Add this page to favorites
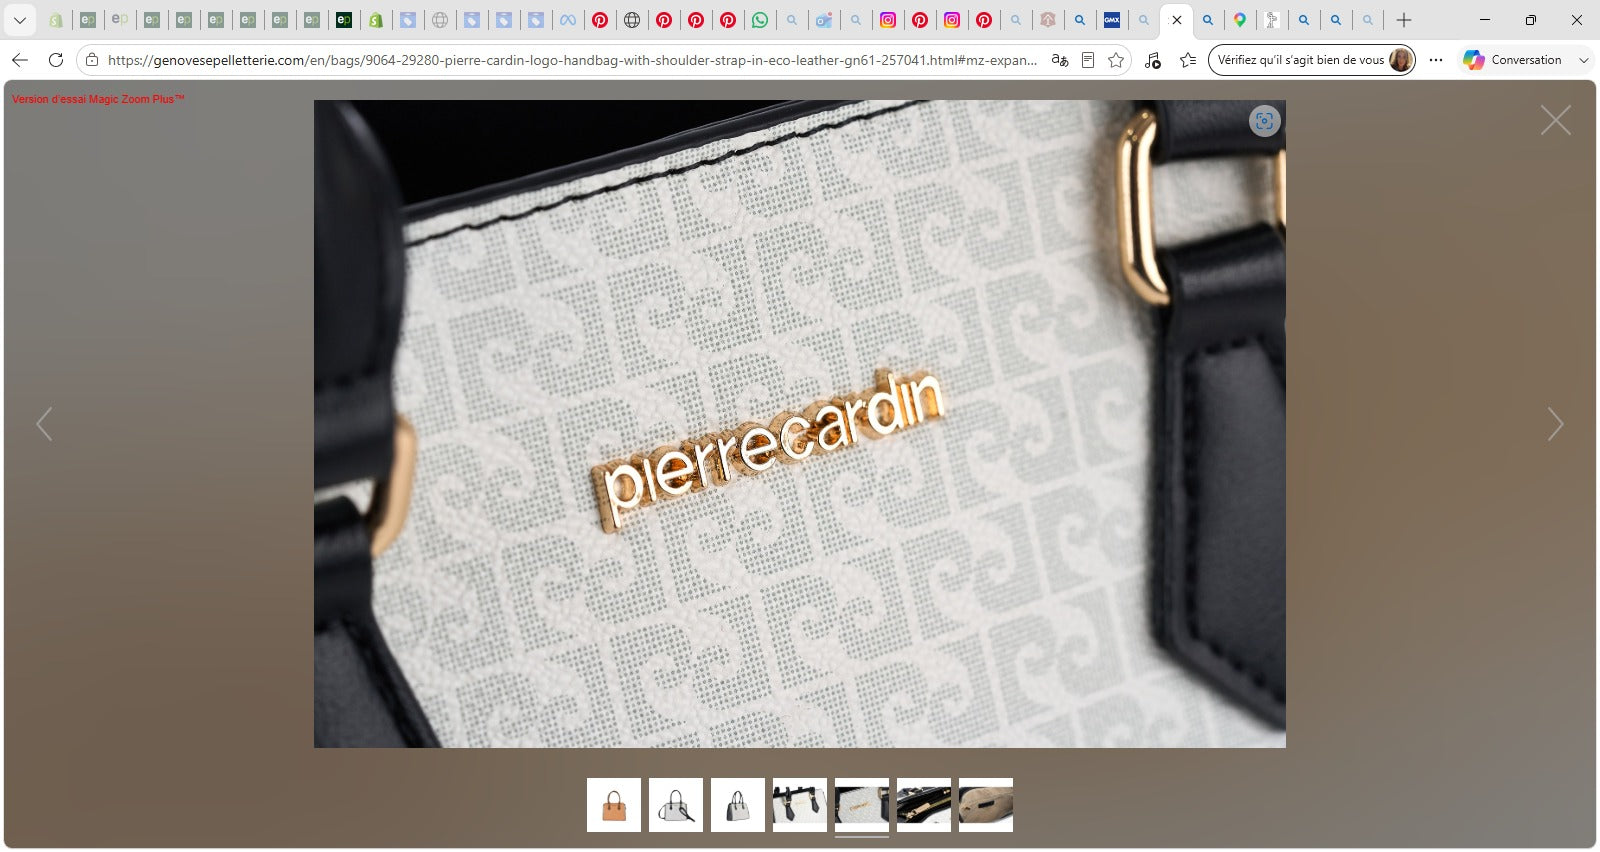Image resolution: width=1600 pixels, height=852 pixels. pos(1116,60)
